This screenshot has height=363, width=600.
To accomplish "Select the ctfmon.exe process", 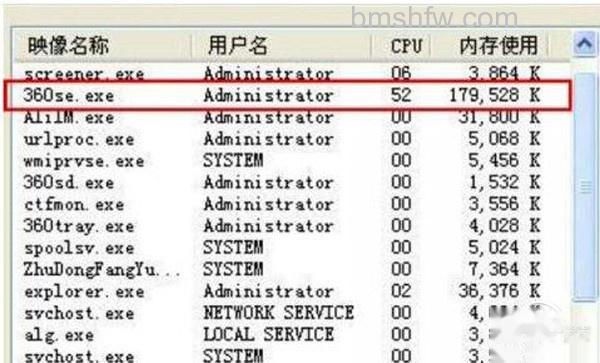I will (292, 204).
